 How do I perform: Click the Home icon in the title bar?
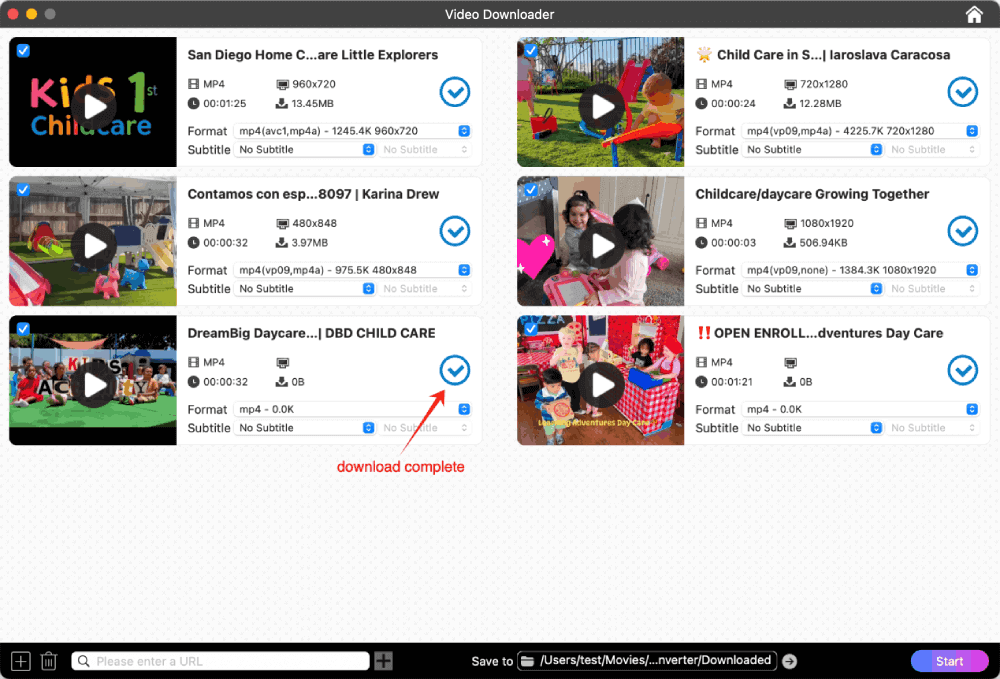coord(974,14)
